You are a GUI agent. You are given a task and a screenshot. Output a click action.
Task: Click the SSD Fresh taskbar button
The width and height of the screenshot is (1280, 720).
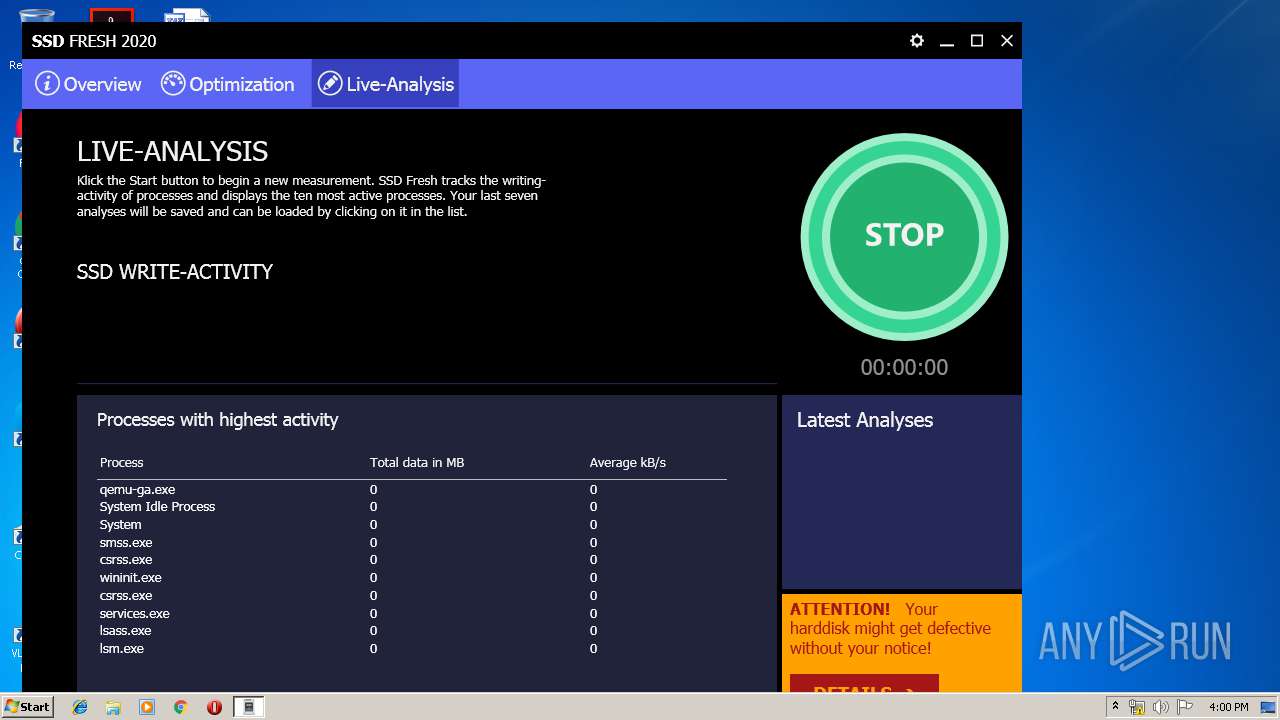pyautogui.click(x=249, y=707)
